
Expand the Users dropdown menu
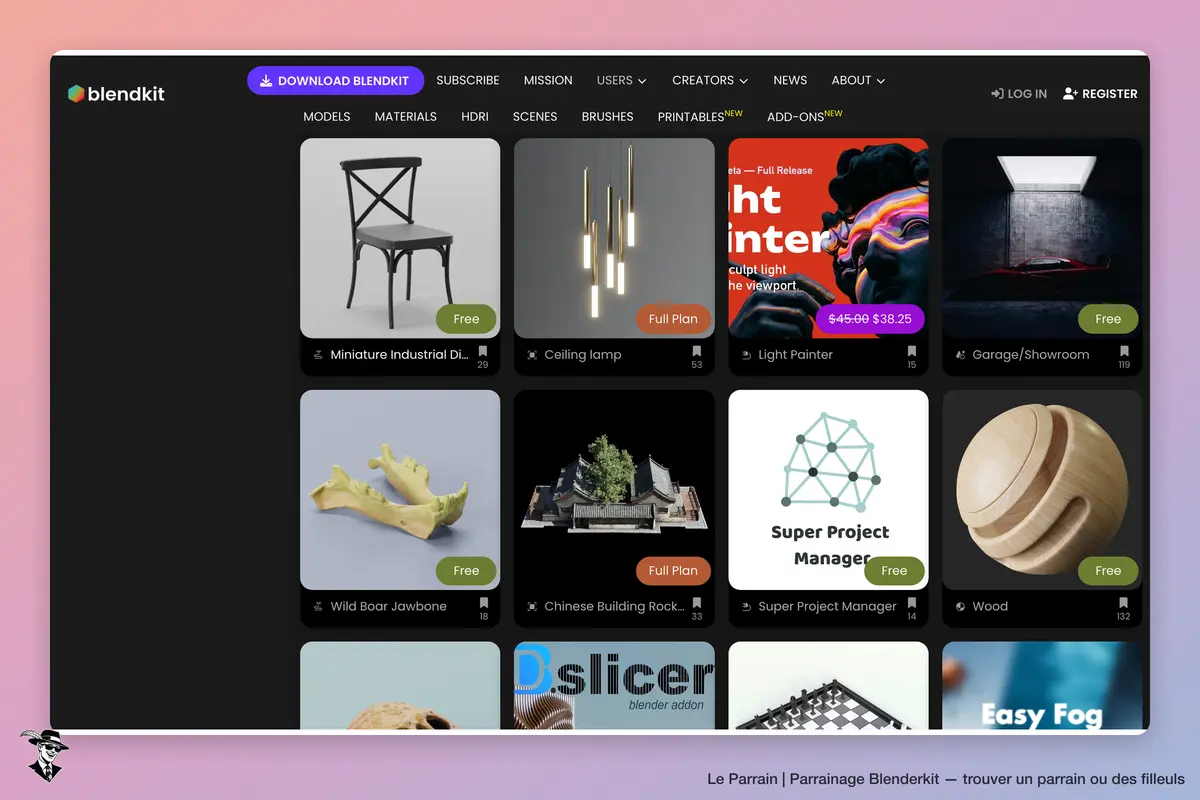pyautogui.click(x=621, y=80)
